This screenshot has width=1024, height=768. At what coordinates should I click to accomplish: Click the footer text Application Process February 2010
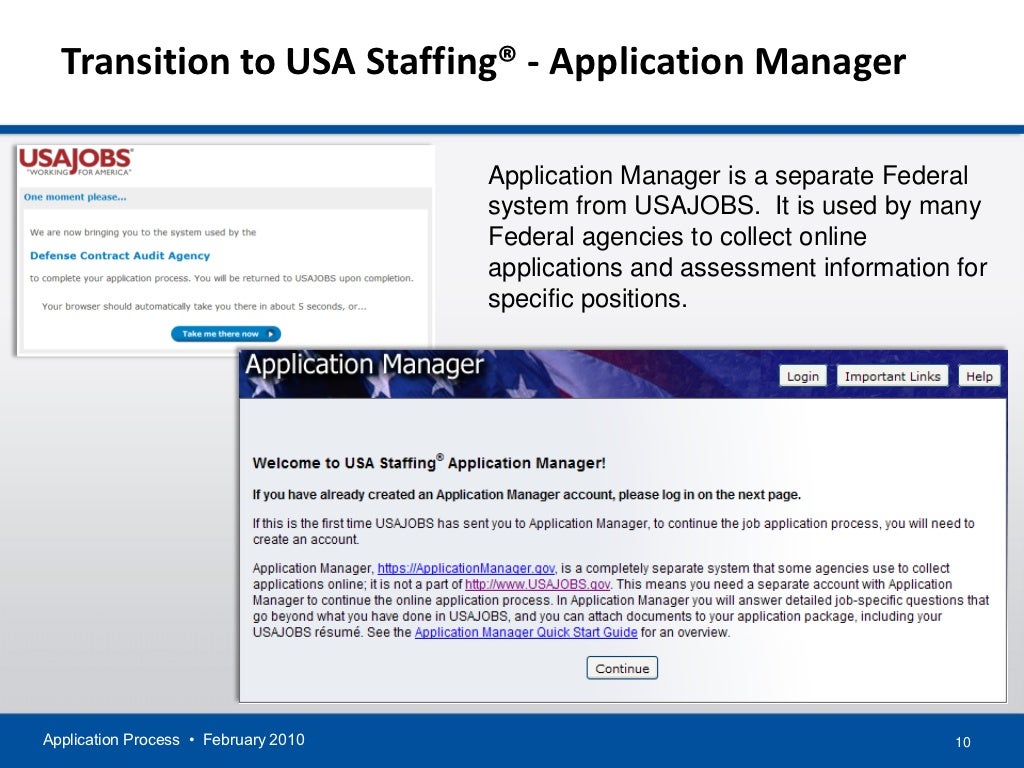[174, 739]
